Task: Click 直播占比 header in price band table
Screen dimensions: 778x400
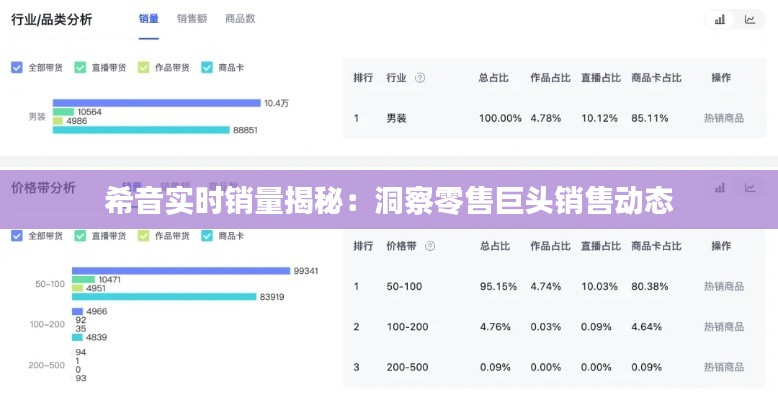Action: 601,246
